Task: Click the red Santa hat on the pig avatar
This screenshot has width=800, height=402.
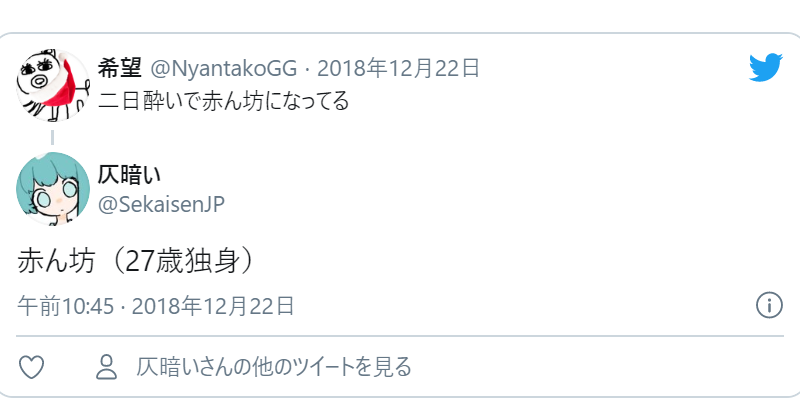Action: click(x=62, y=83)
